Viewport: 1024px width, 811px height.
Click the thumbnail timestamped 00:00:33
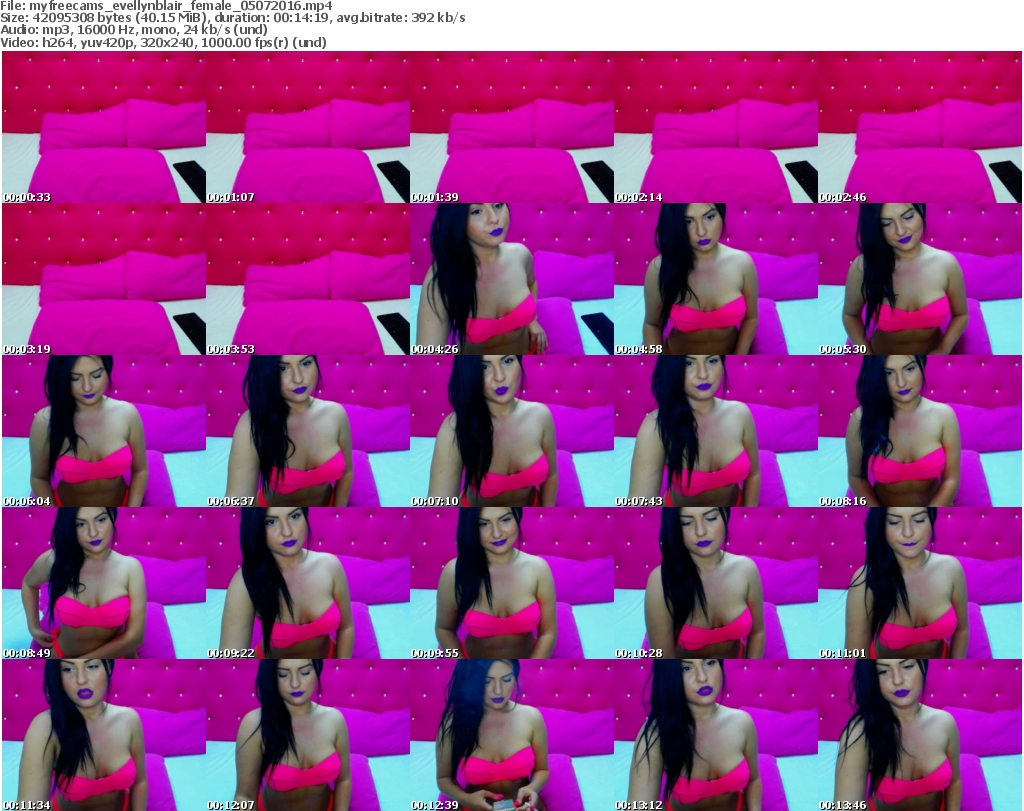104,127
